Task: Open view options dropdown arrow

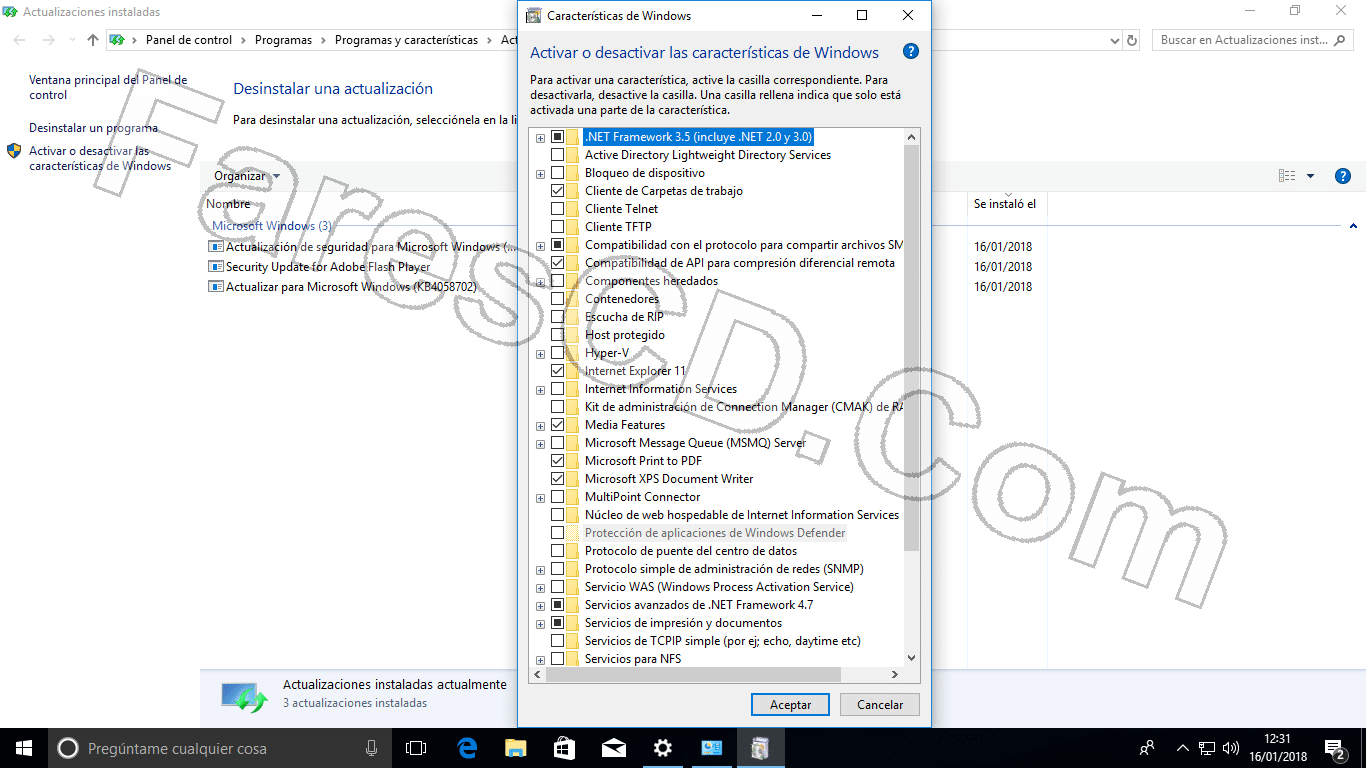Action: coord(1310,176)
